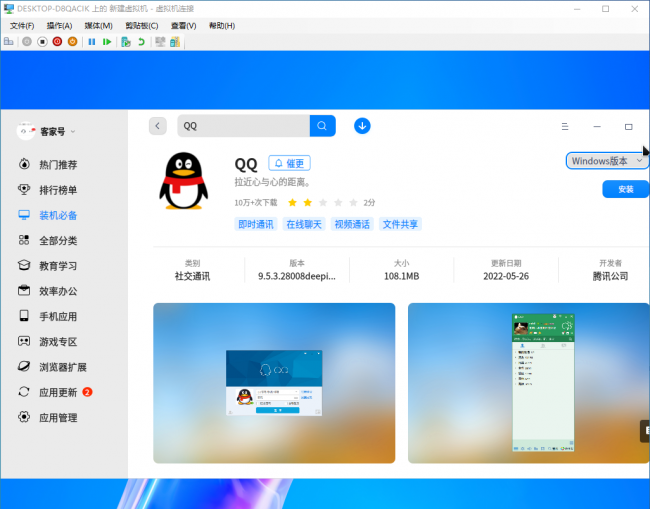This screenshot has height=509, width=650.
Task: Click the Enhanced Session toolbar icon
Action: [x=160, y=41]
